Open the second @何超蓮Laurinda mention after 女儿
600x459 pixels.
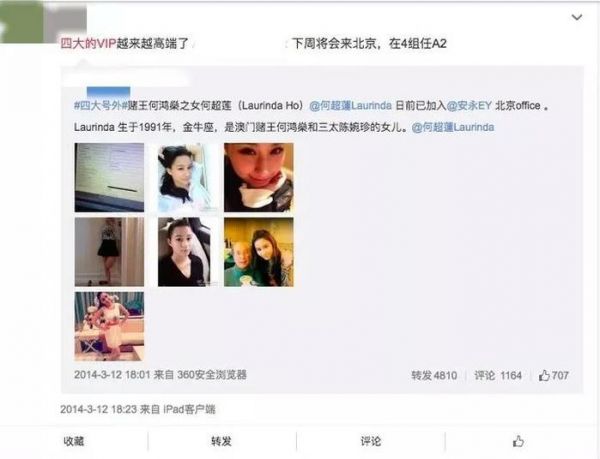point(453,127)
